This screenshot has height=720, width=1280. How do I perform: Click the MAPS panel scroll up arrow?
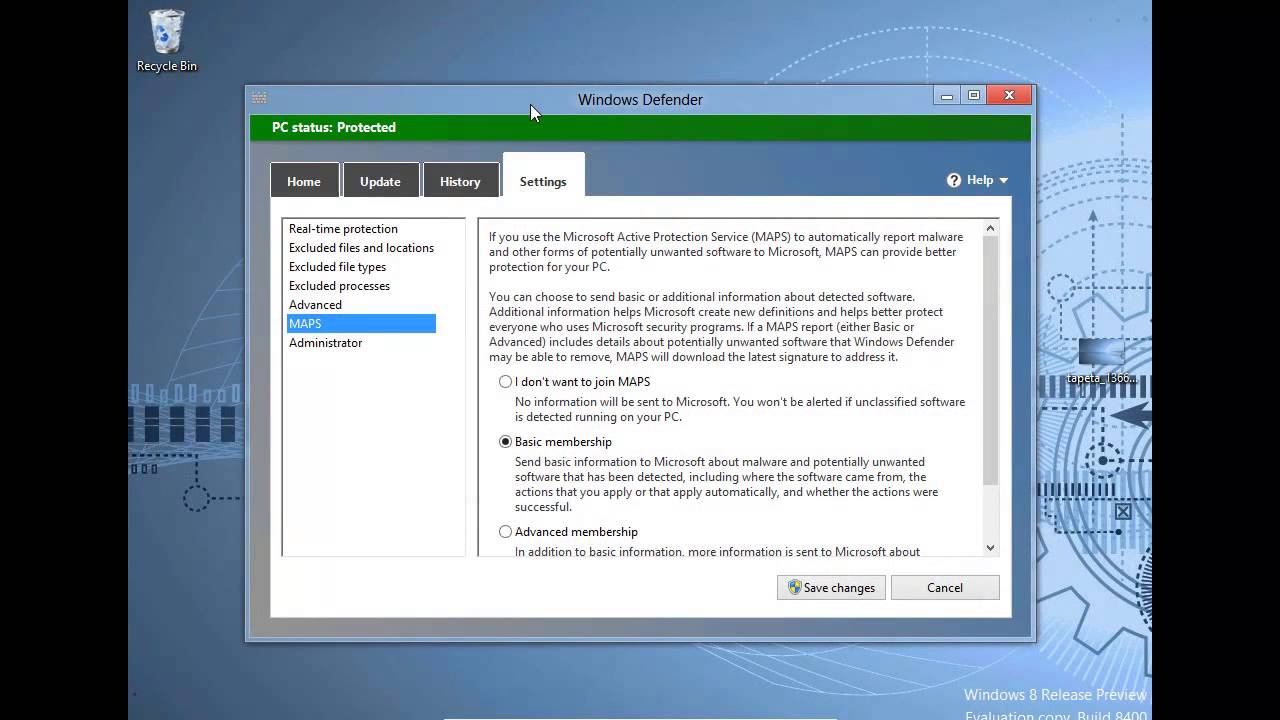tap(990, 228)
